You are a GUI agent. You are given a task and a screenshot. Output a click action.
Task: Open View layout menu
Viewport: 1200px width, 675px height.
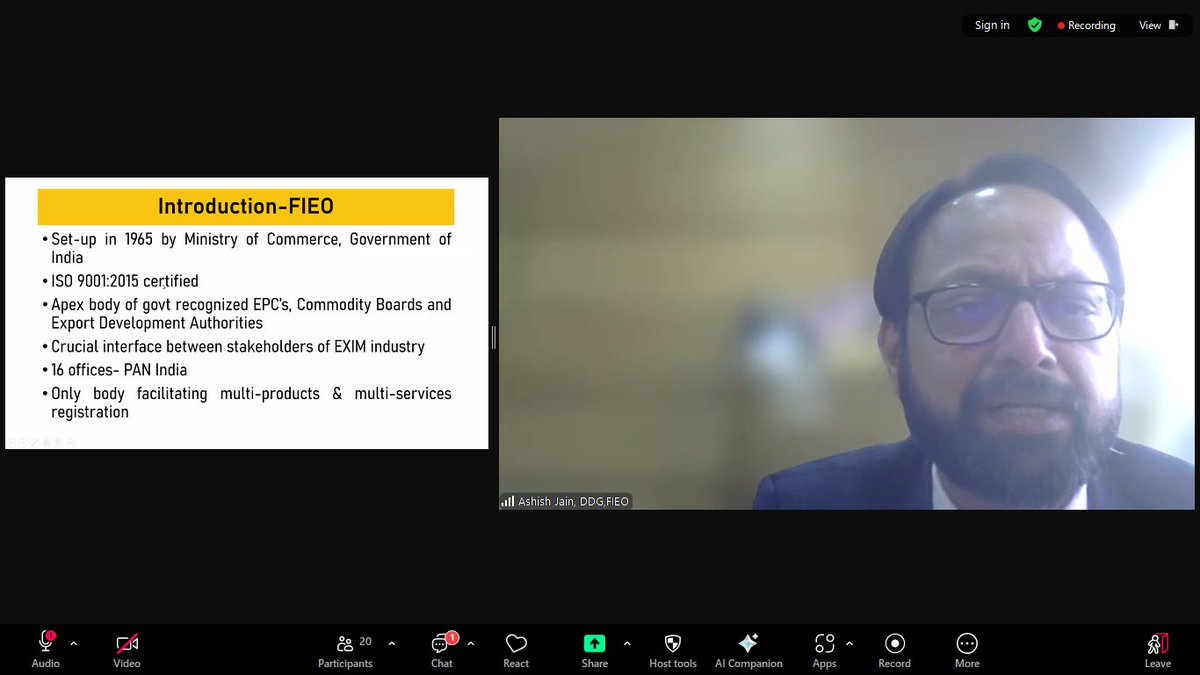[1158, 25]
